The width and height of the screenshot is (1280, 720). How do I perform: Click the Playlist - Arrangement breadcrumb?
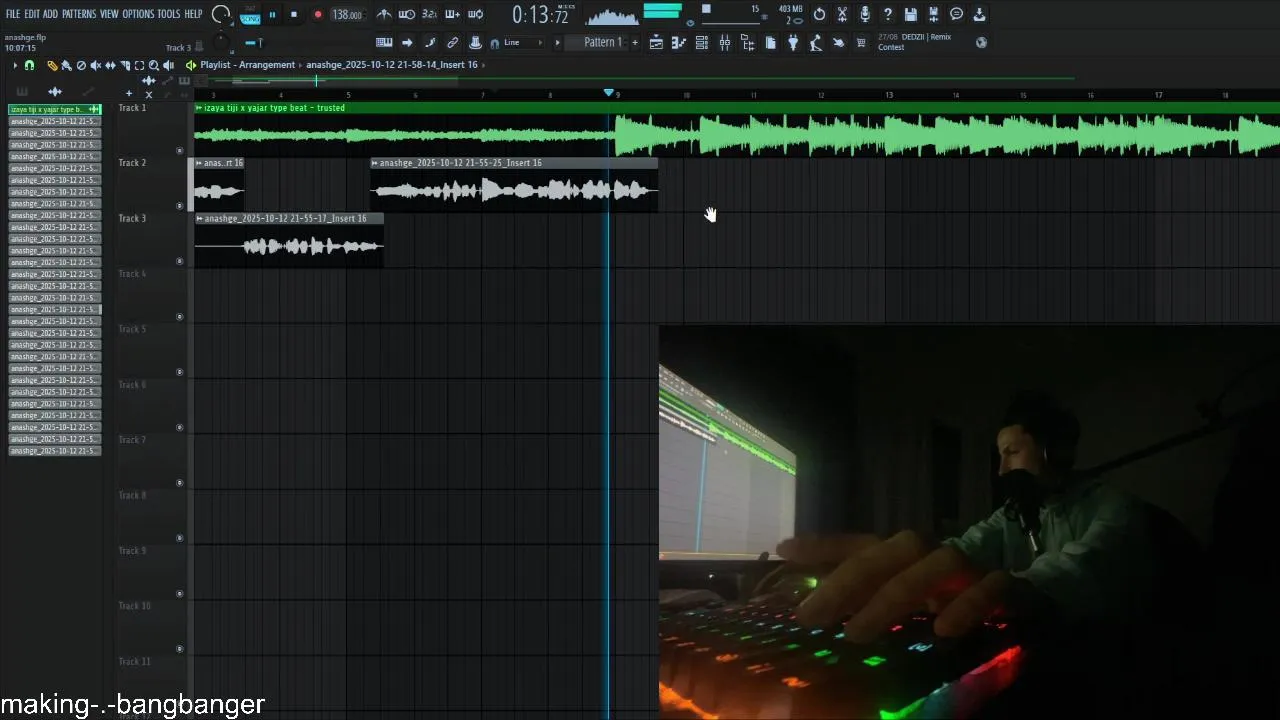point(247,65)
